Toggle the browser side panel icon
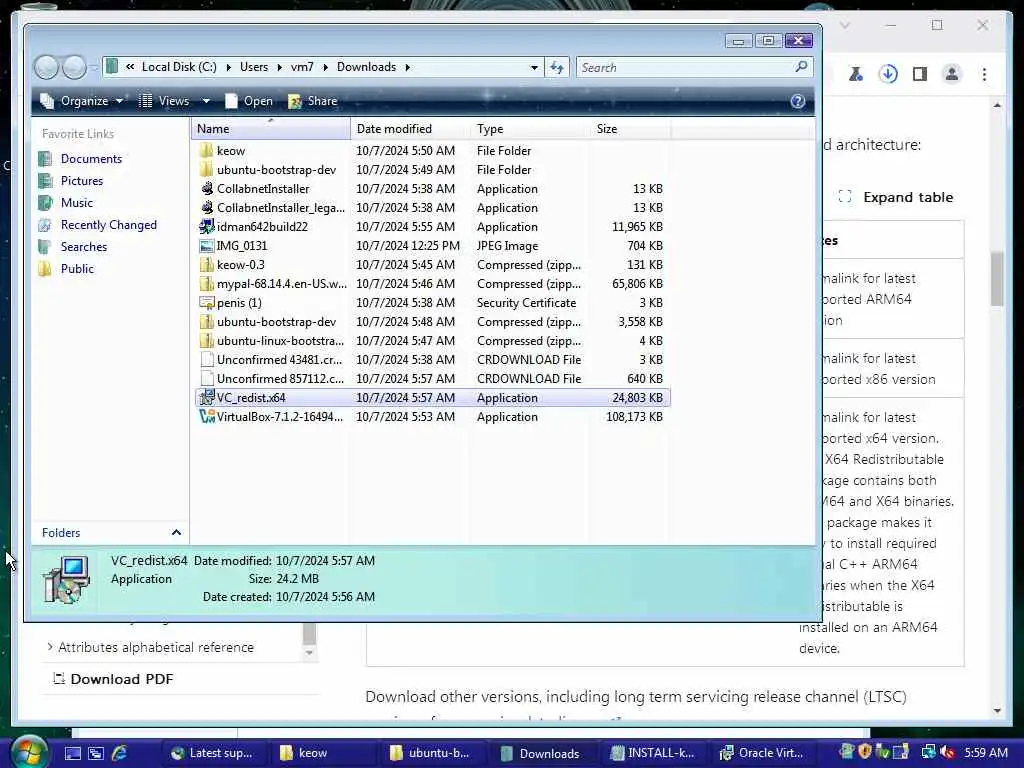Image resolution: width=1024 pixels, height=768 pixels. (x=920, y=74)
